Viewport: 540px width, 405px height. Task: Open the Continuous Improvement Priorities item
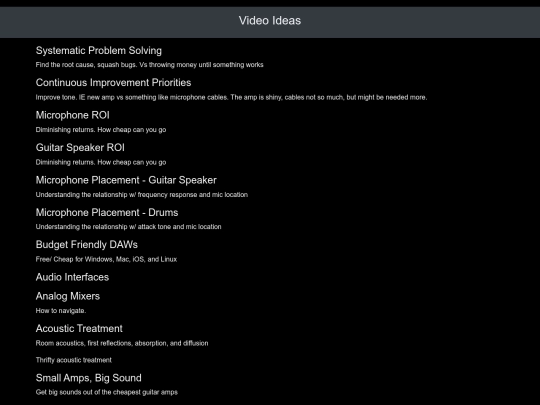point(113,83)
